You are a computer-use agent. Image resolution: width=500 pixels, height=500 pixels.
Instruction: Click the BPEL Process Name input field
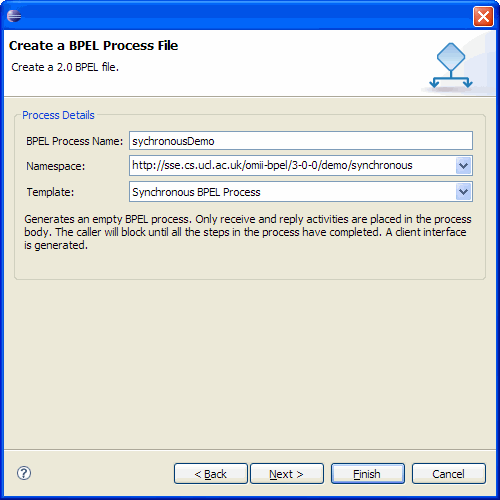(301, 141)
